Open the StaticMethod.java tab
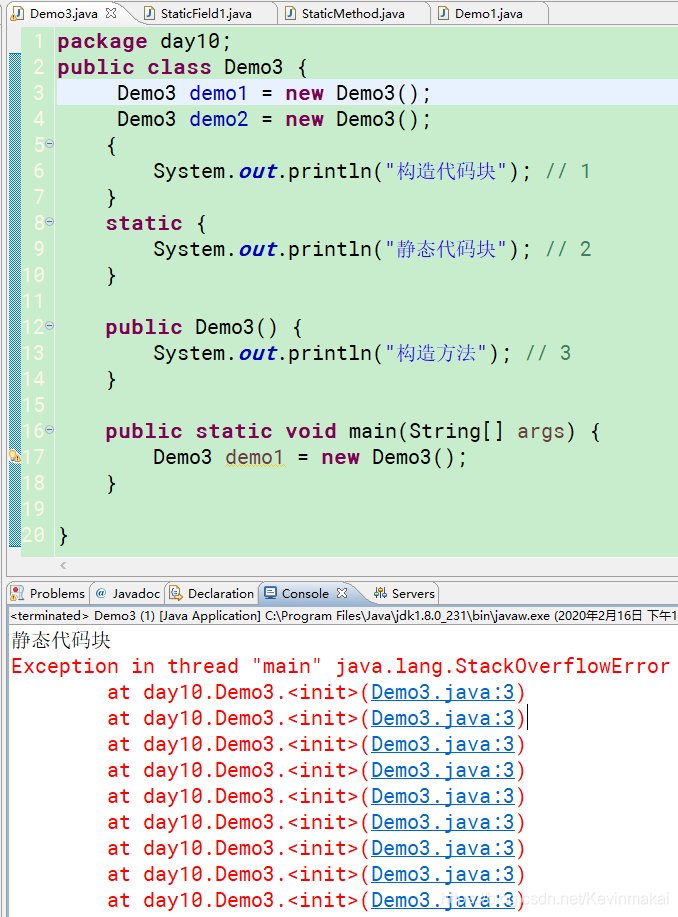 353,13
